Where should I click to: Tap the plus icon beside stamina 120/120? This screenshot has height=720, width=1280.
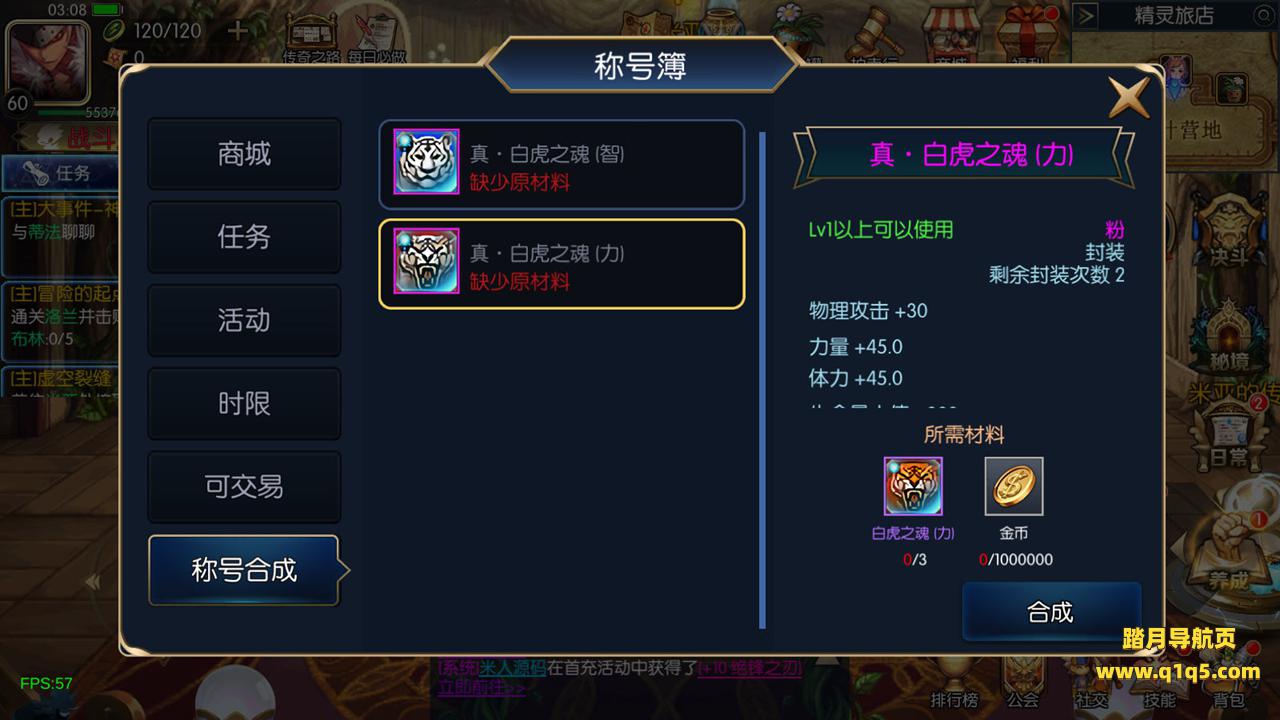pos(238,30)
